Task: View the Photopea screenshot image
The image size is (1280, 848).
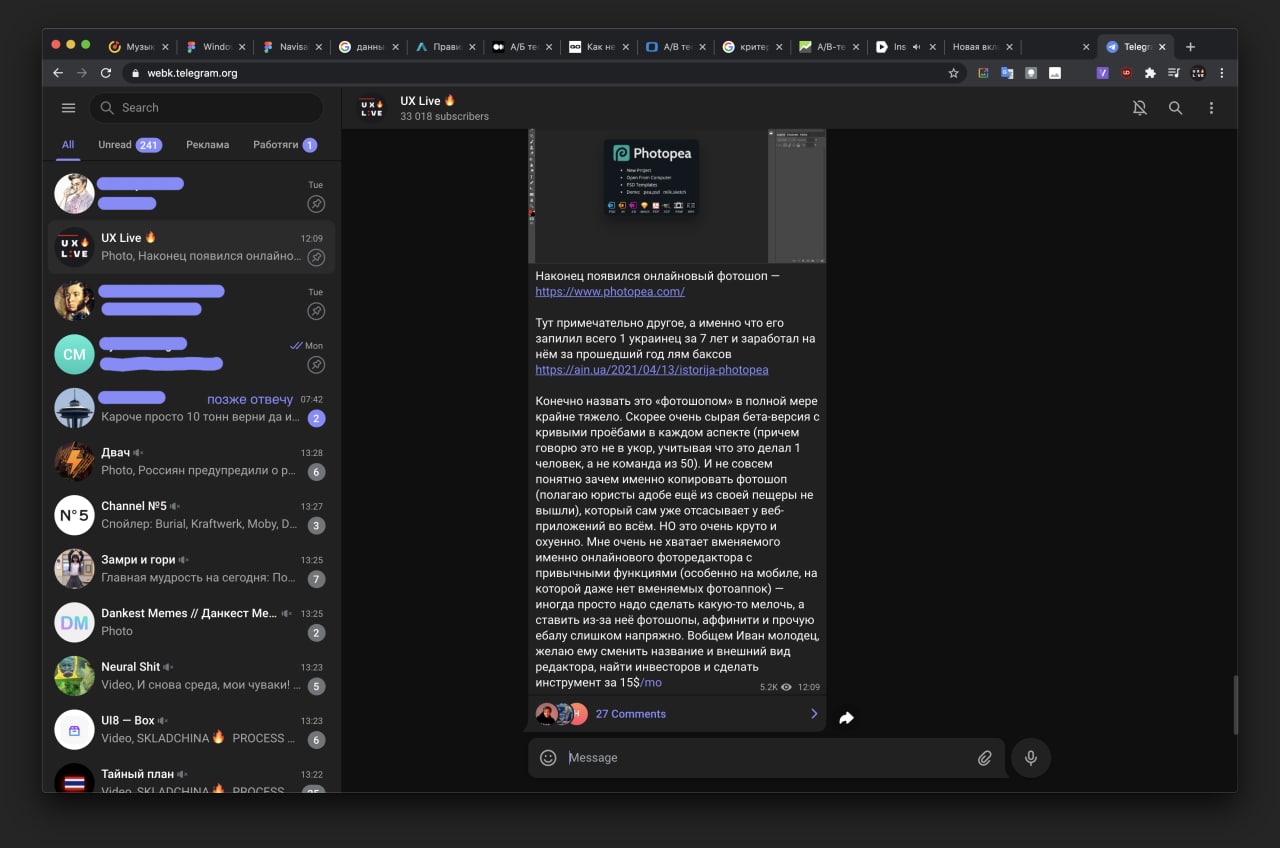Action: pyautogui.click(x=677, y=196)
